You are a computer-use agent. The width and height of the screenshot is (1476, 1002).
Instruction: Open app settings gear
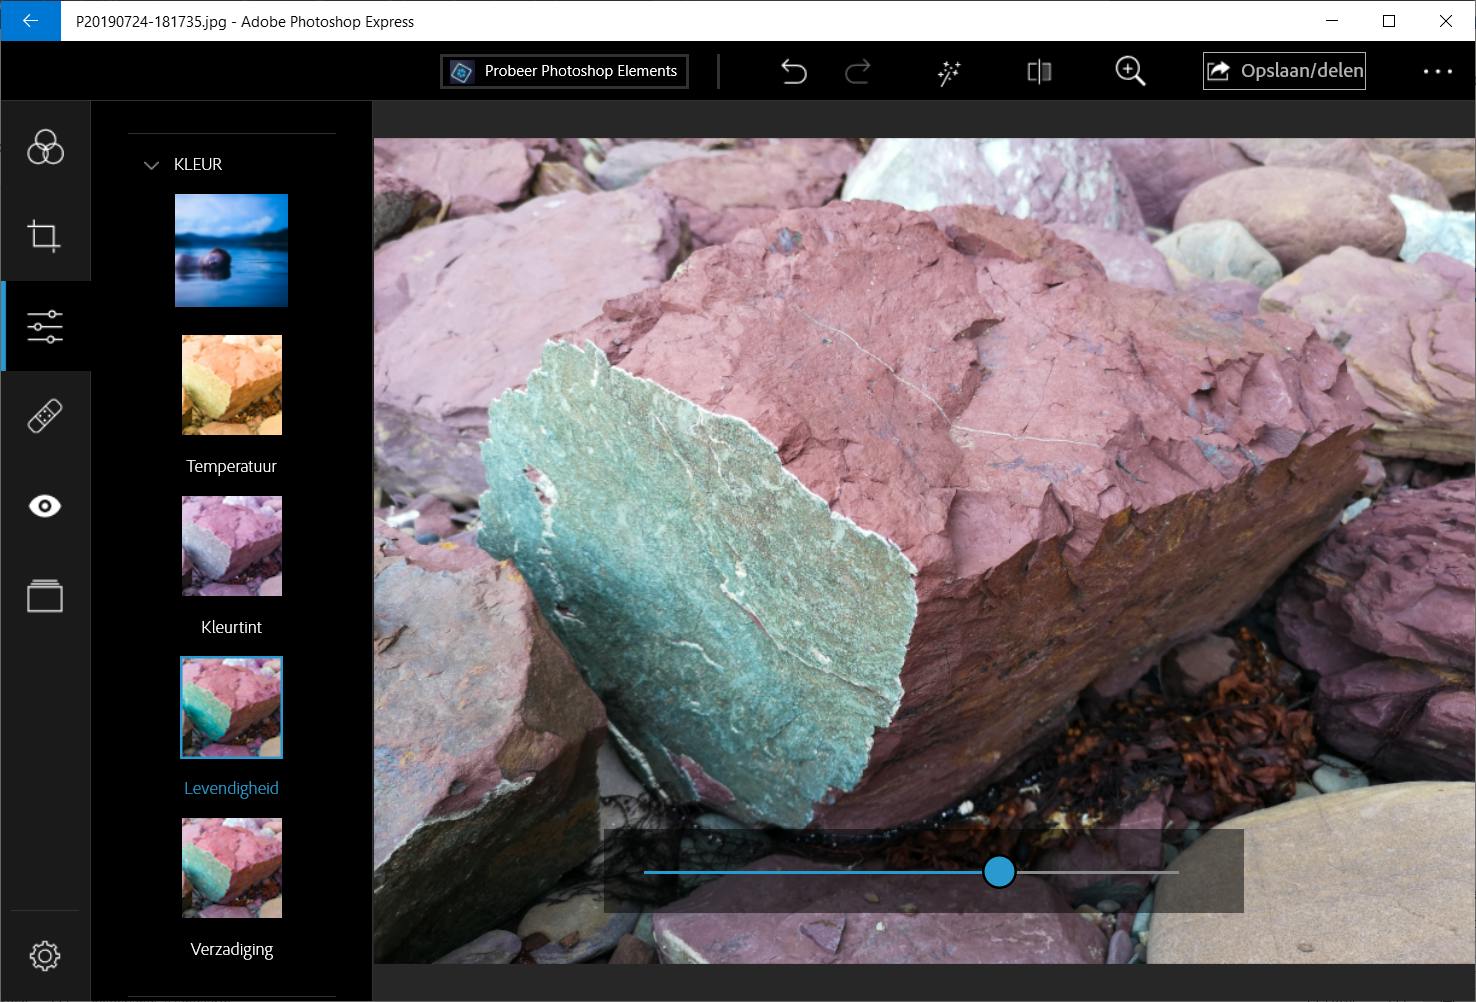click(x=45, y=956)
